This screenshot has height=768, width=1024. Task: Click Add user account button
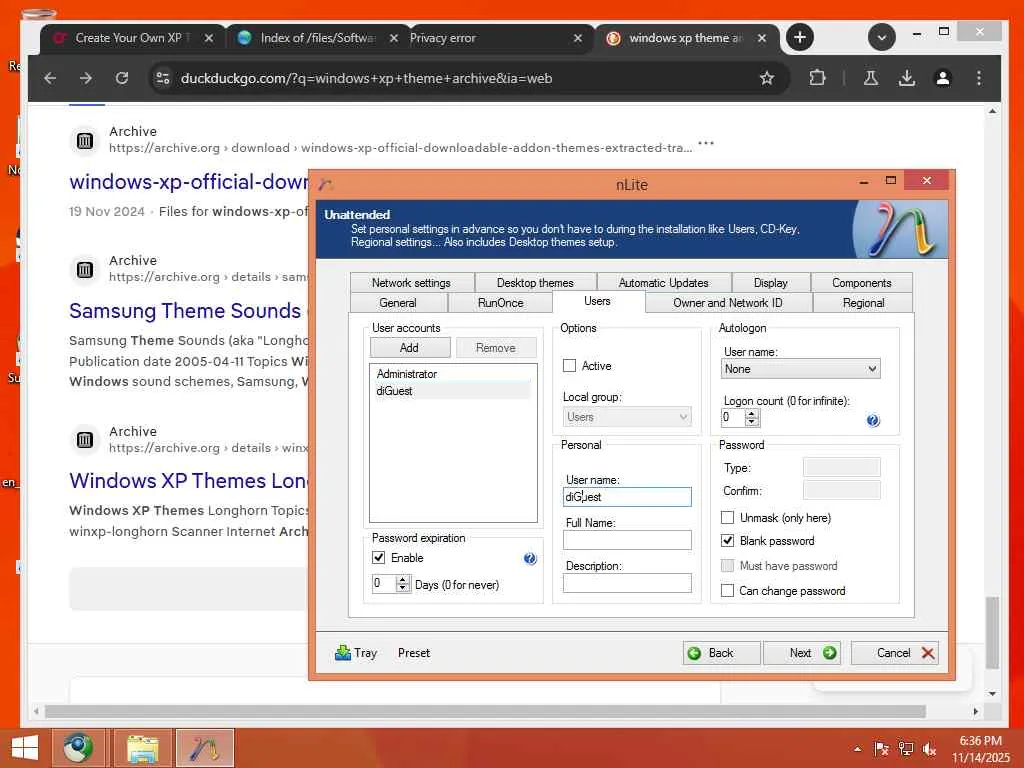tap(409, 348)
